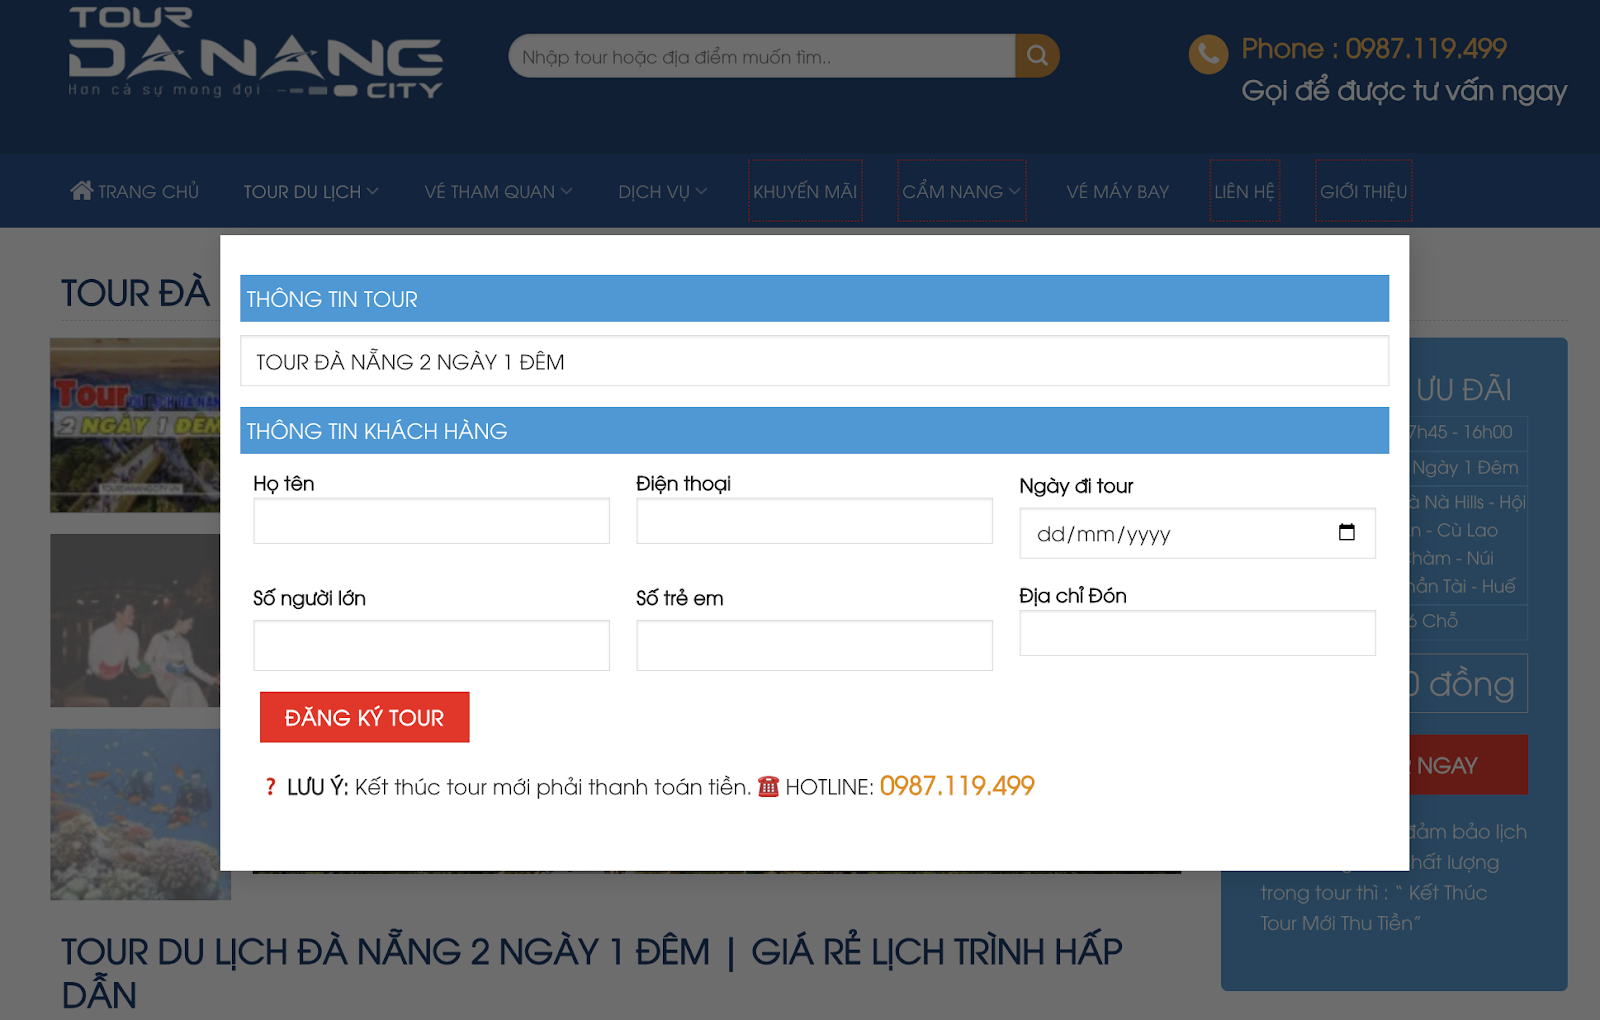Click the tour search text box
The image size is (1600, 1020).
(762, 56)
